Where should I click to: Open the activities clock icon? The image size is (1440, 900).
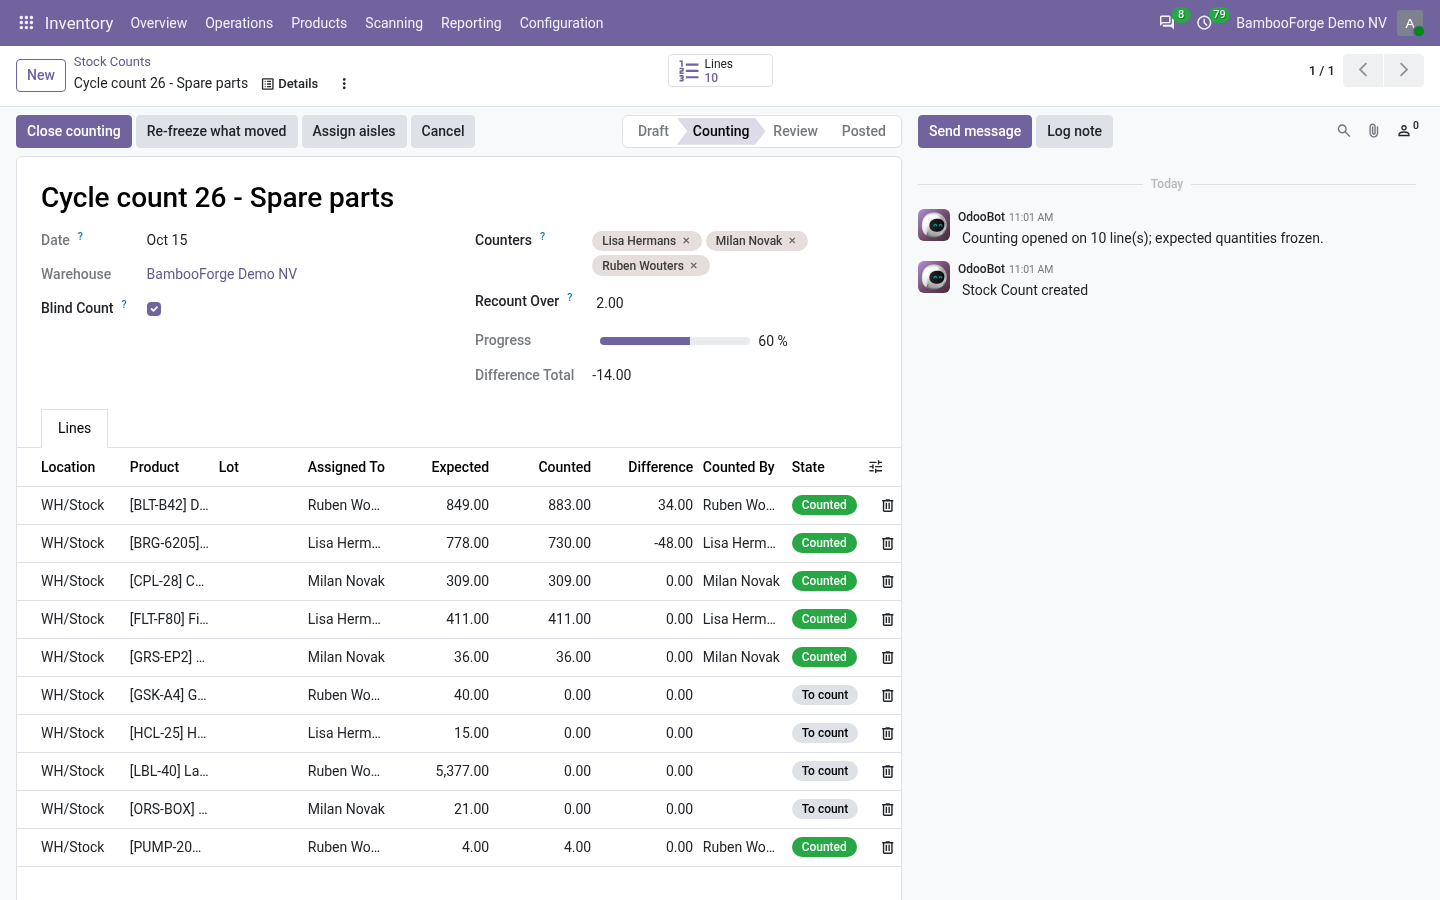(1205, 23)
